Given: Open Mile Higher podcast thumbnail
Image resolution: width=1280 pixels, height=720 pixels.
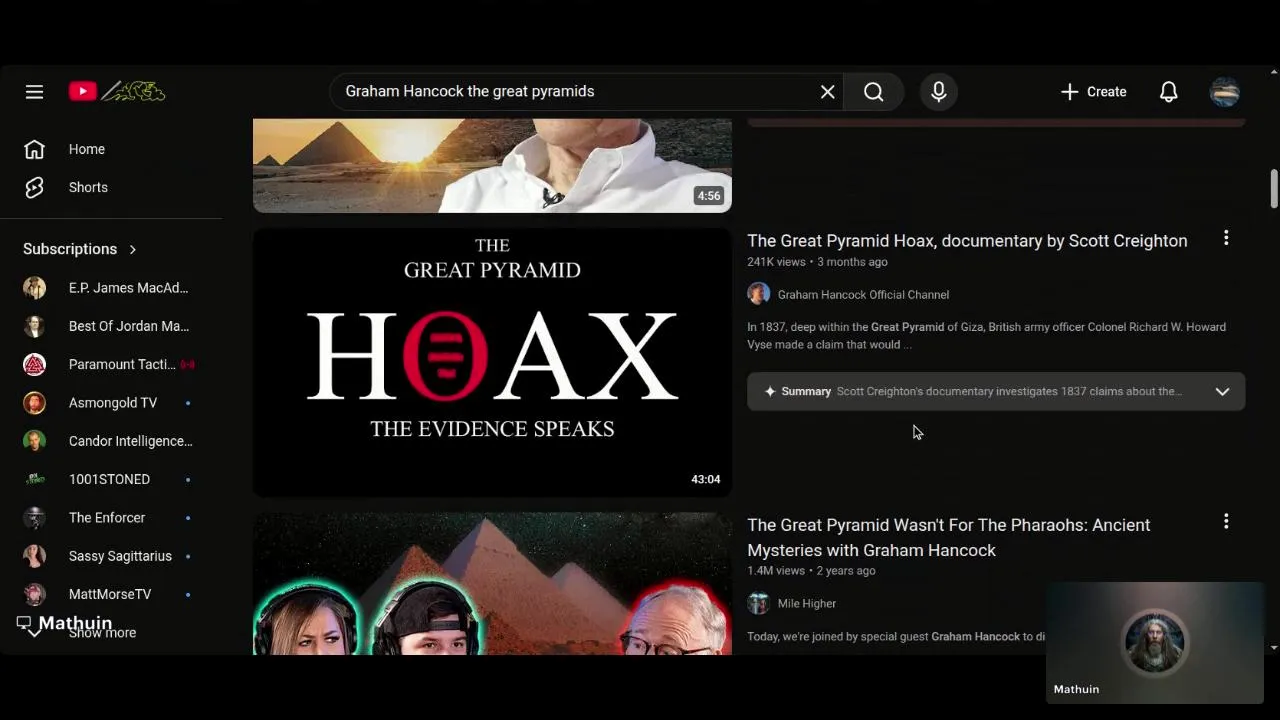Looking at the screenshot, I should 492,584.
